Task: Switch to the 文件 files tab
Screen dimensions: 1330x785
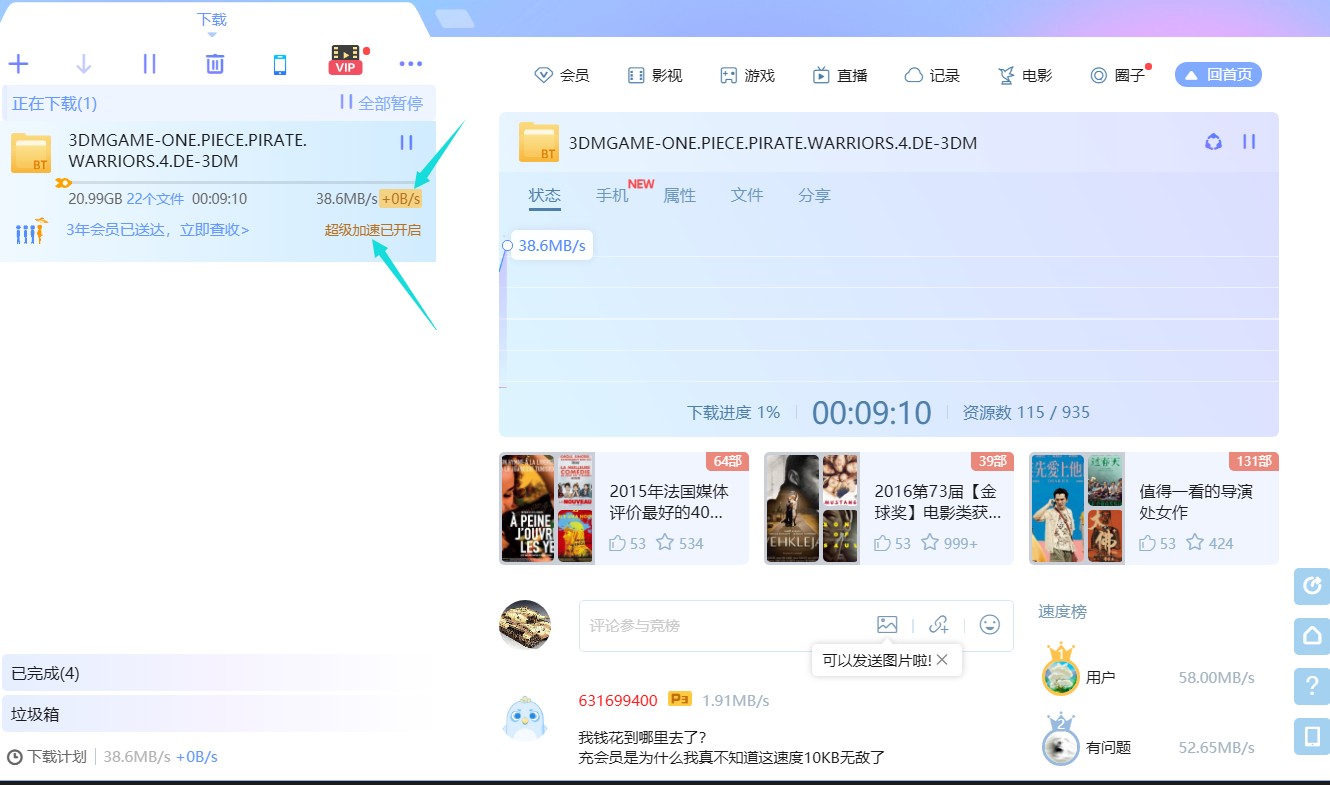Action: [x=747, y=195]
